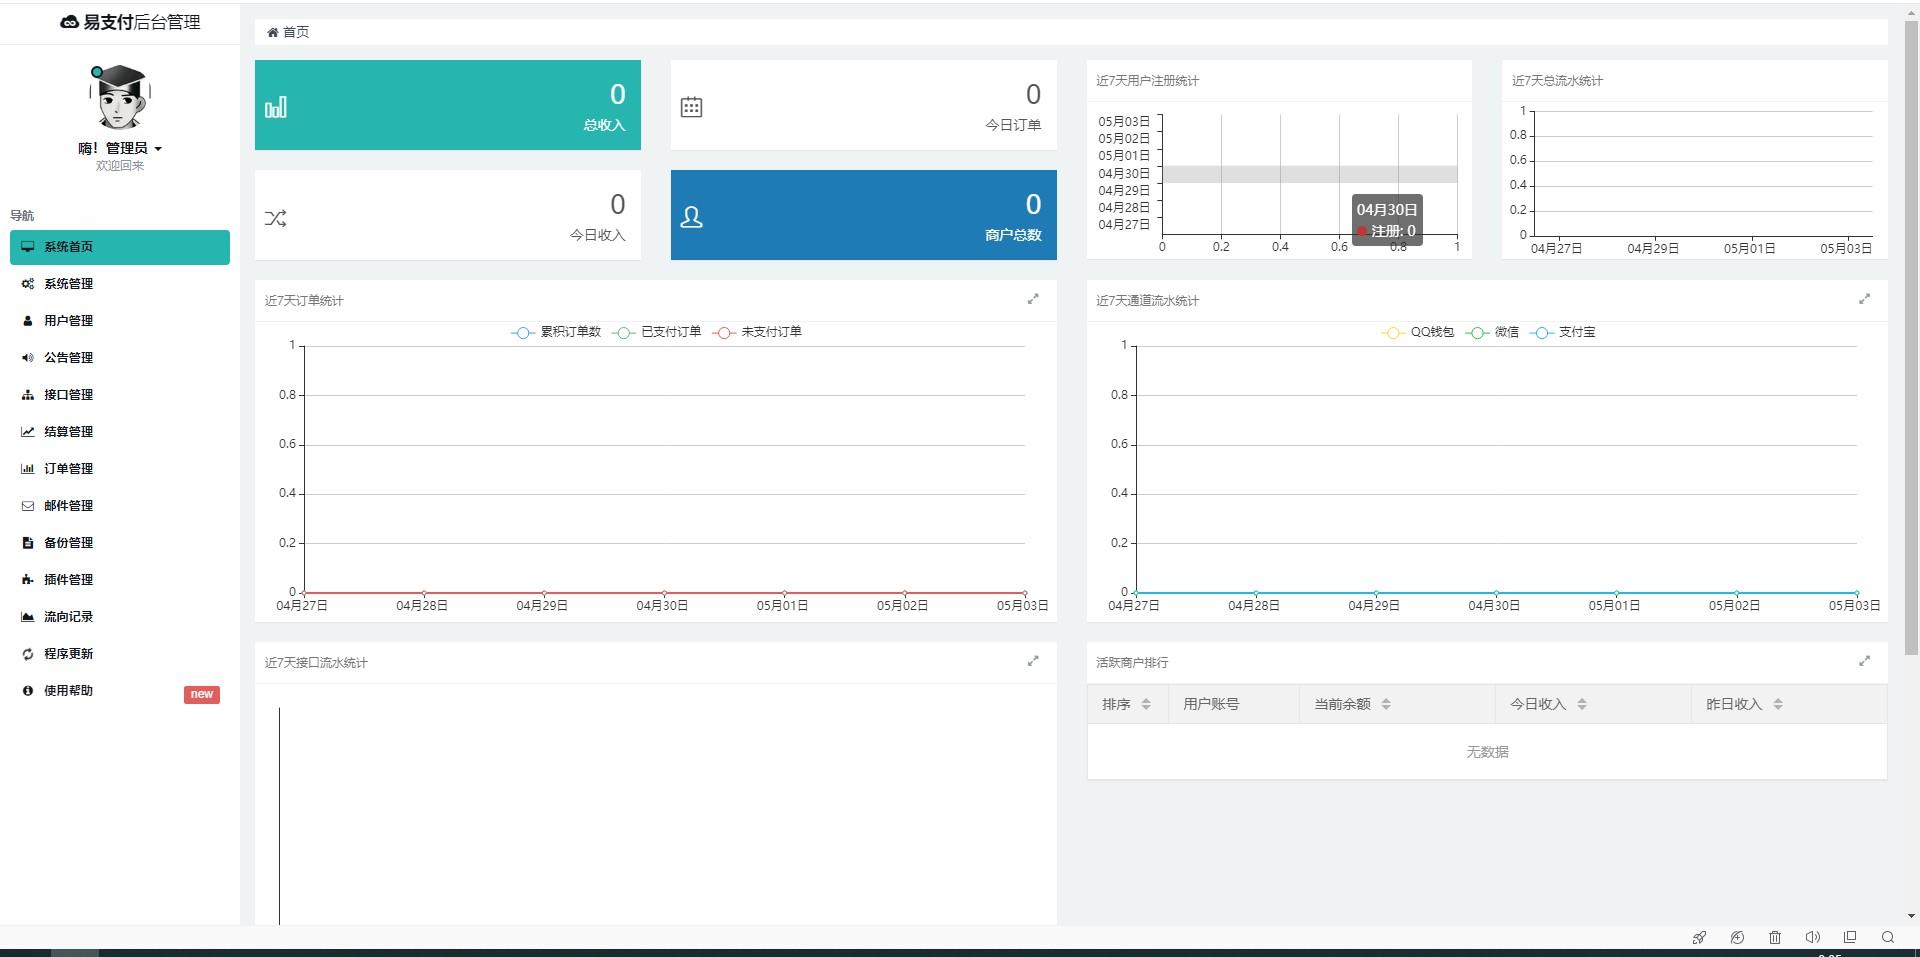Open the 公告管理 menu item
The image size is (1920, 957).
(120, 358)
